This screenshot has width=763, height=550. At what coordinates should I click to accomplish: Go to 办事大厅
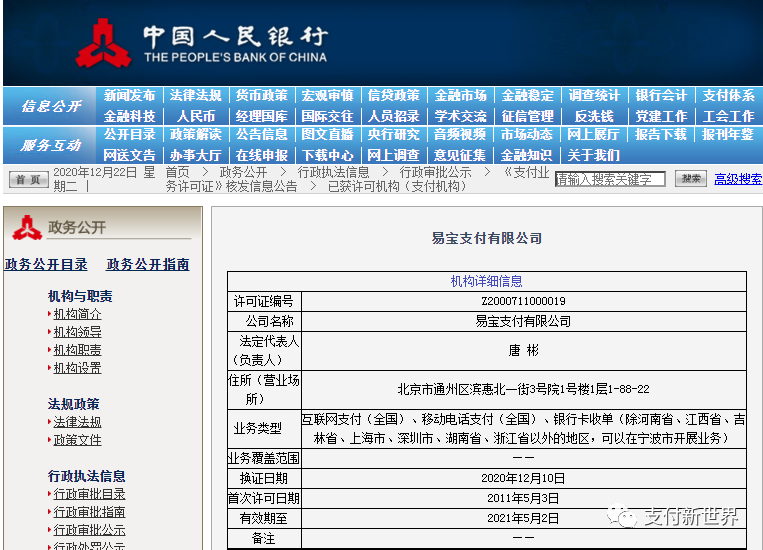[196, 155]
